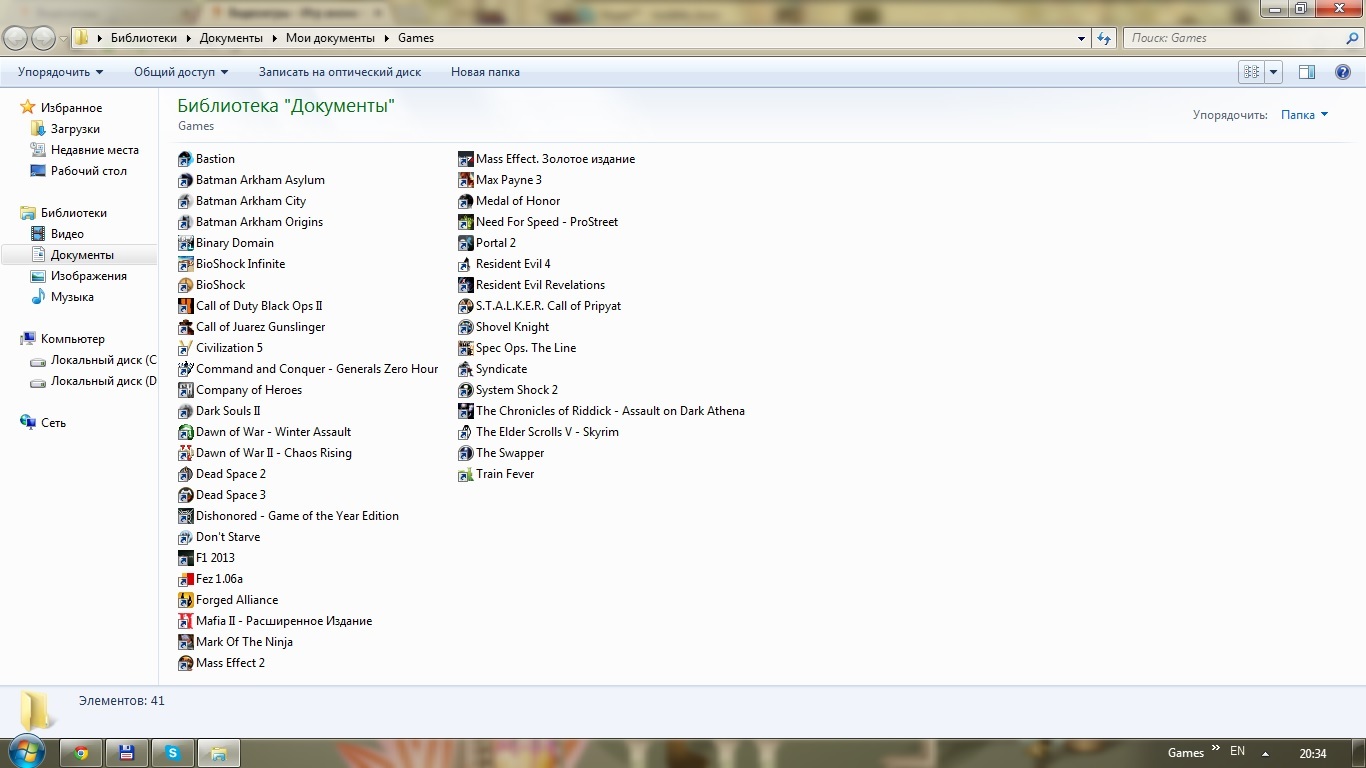Select the Batman Arkham Asylum icon
This screenshot has height=768, width=1366.
click(185, 180)
